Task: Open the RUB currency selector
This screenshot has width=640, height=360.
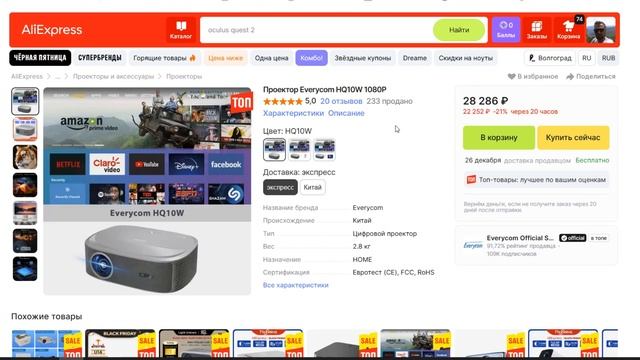Action: 608,58
